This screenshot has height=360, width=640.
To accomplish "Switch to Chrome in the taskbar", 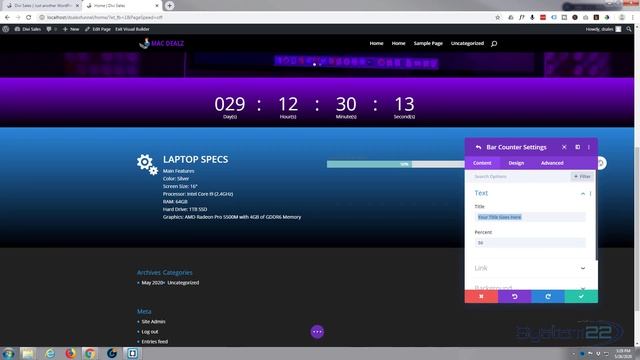I will click(x=90, y=353).
